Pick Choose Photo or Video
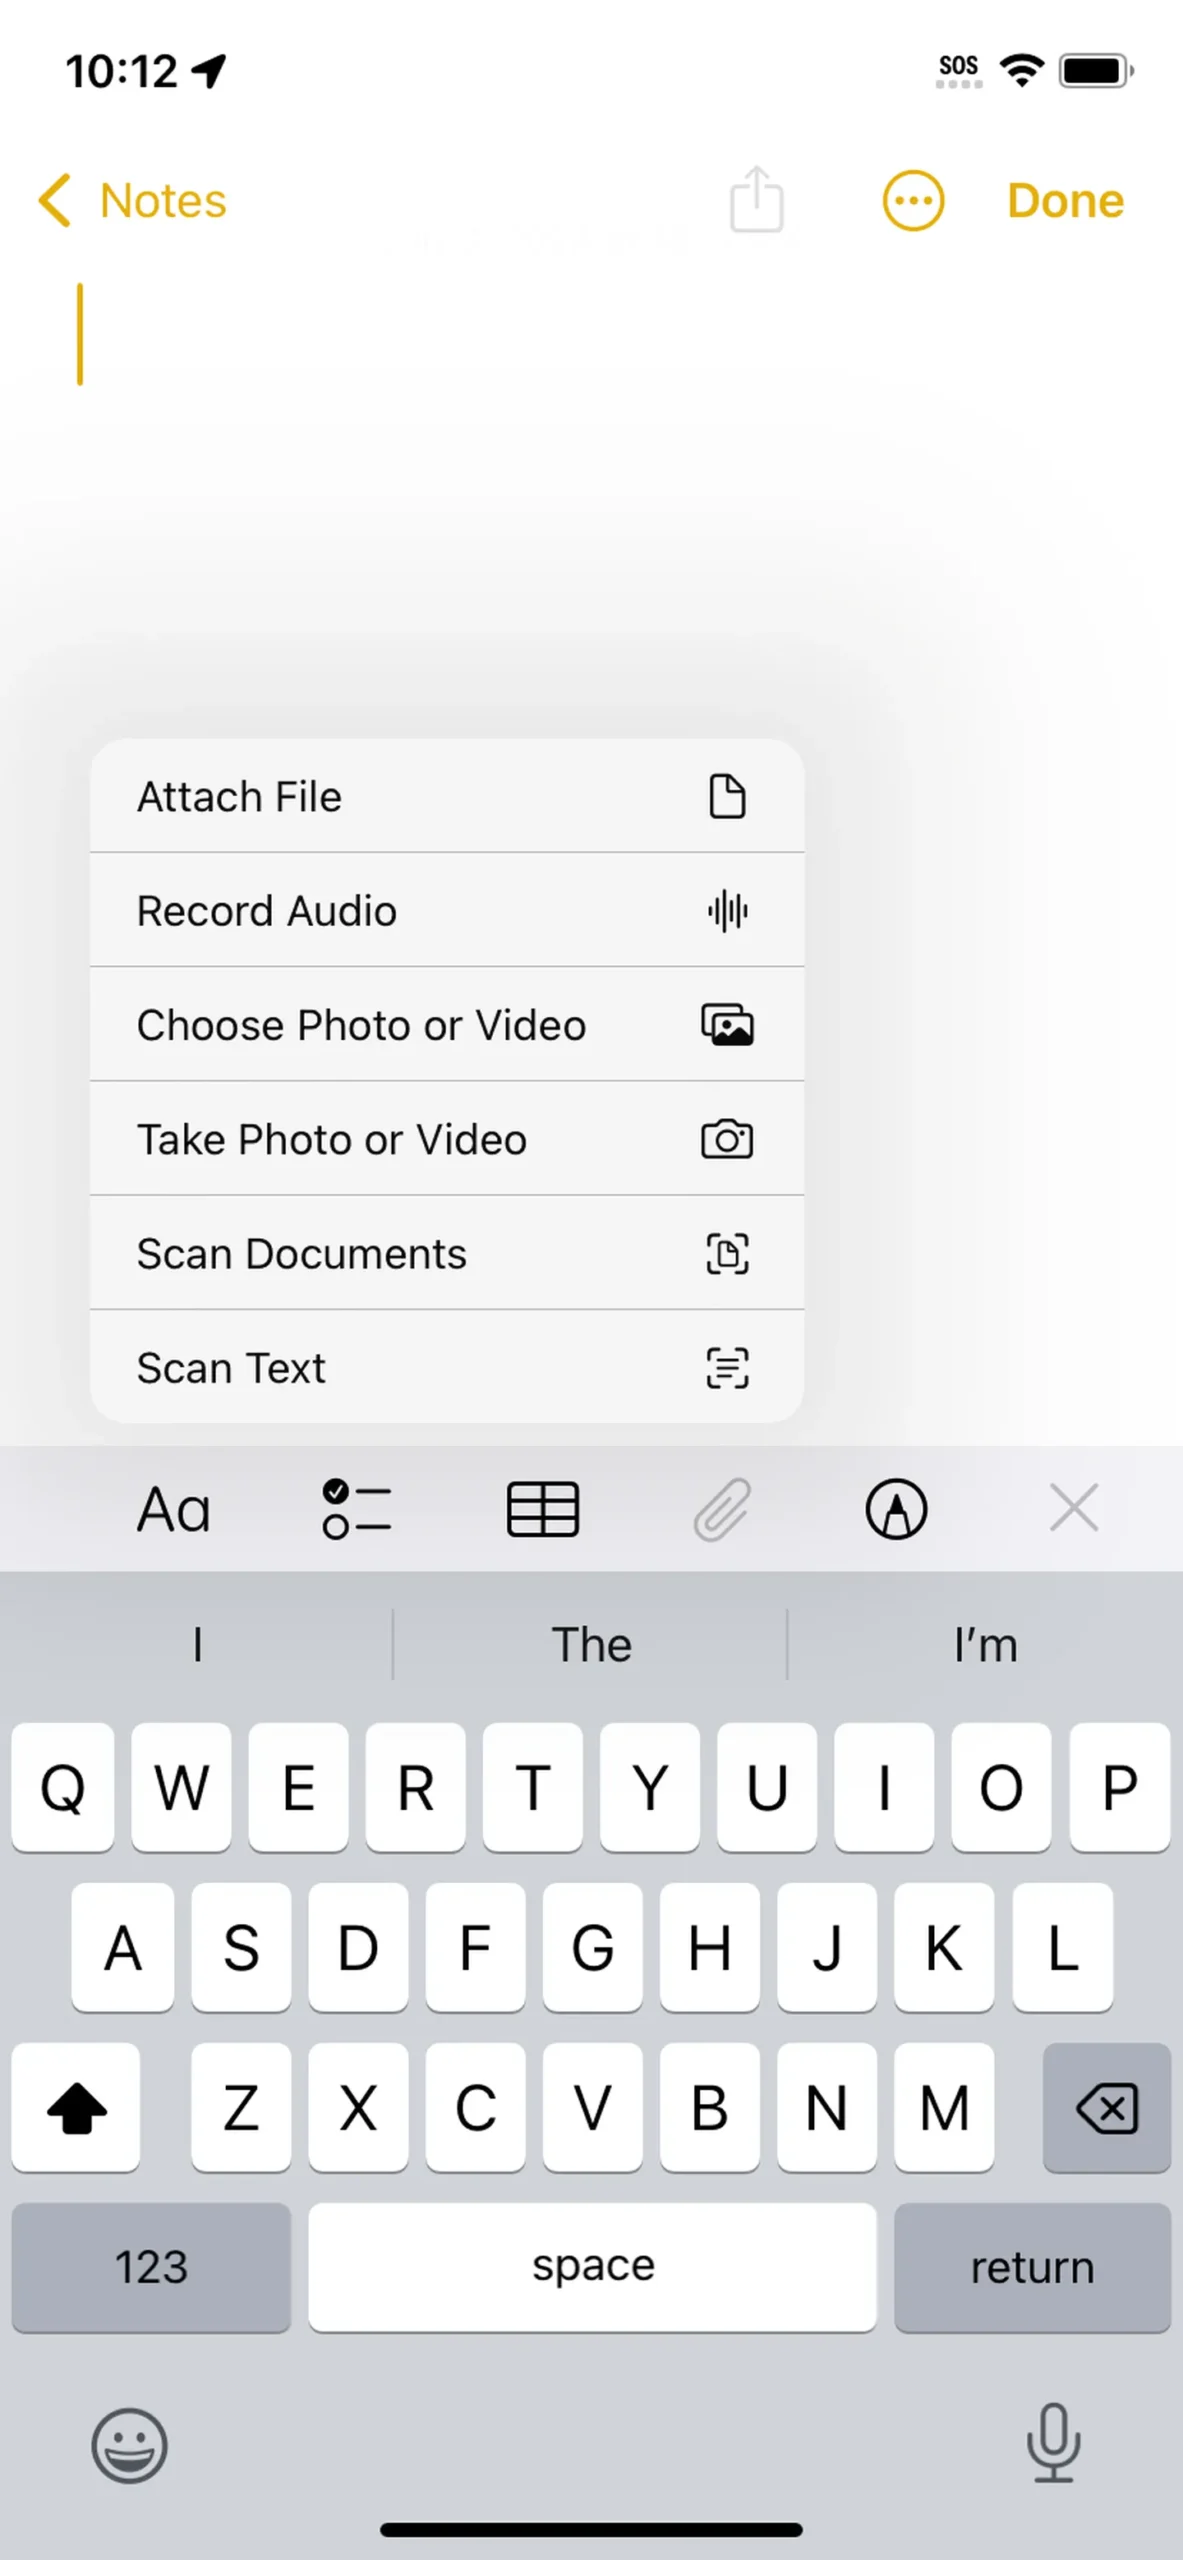1183x2560 pixels. tap(447, 1024)
